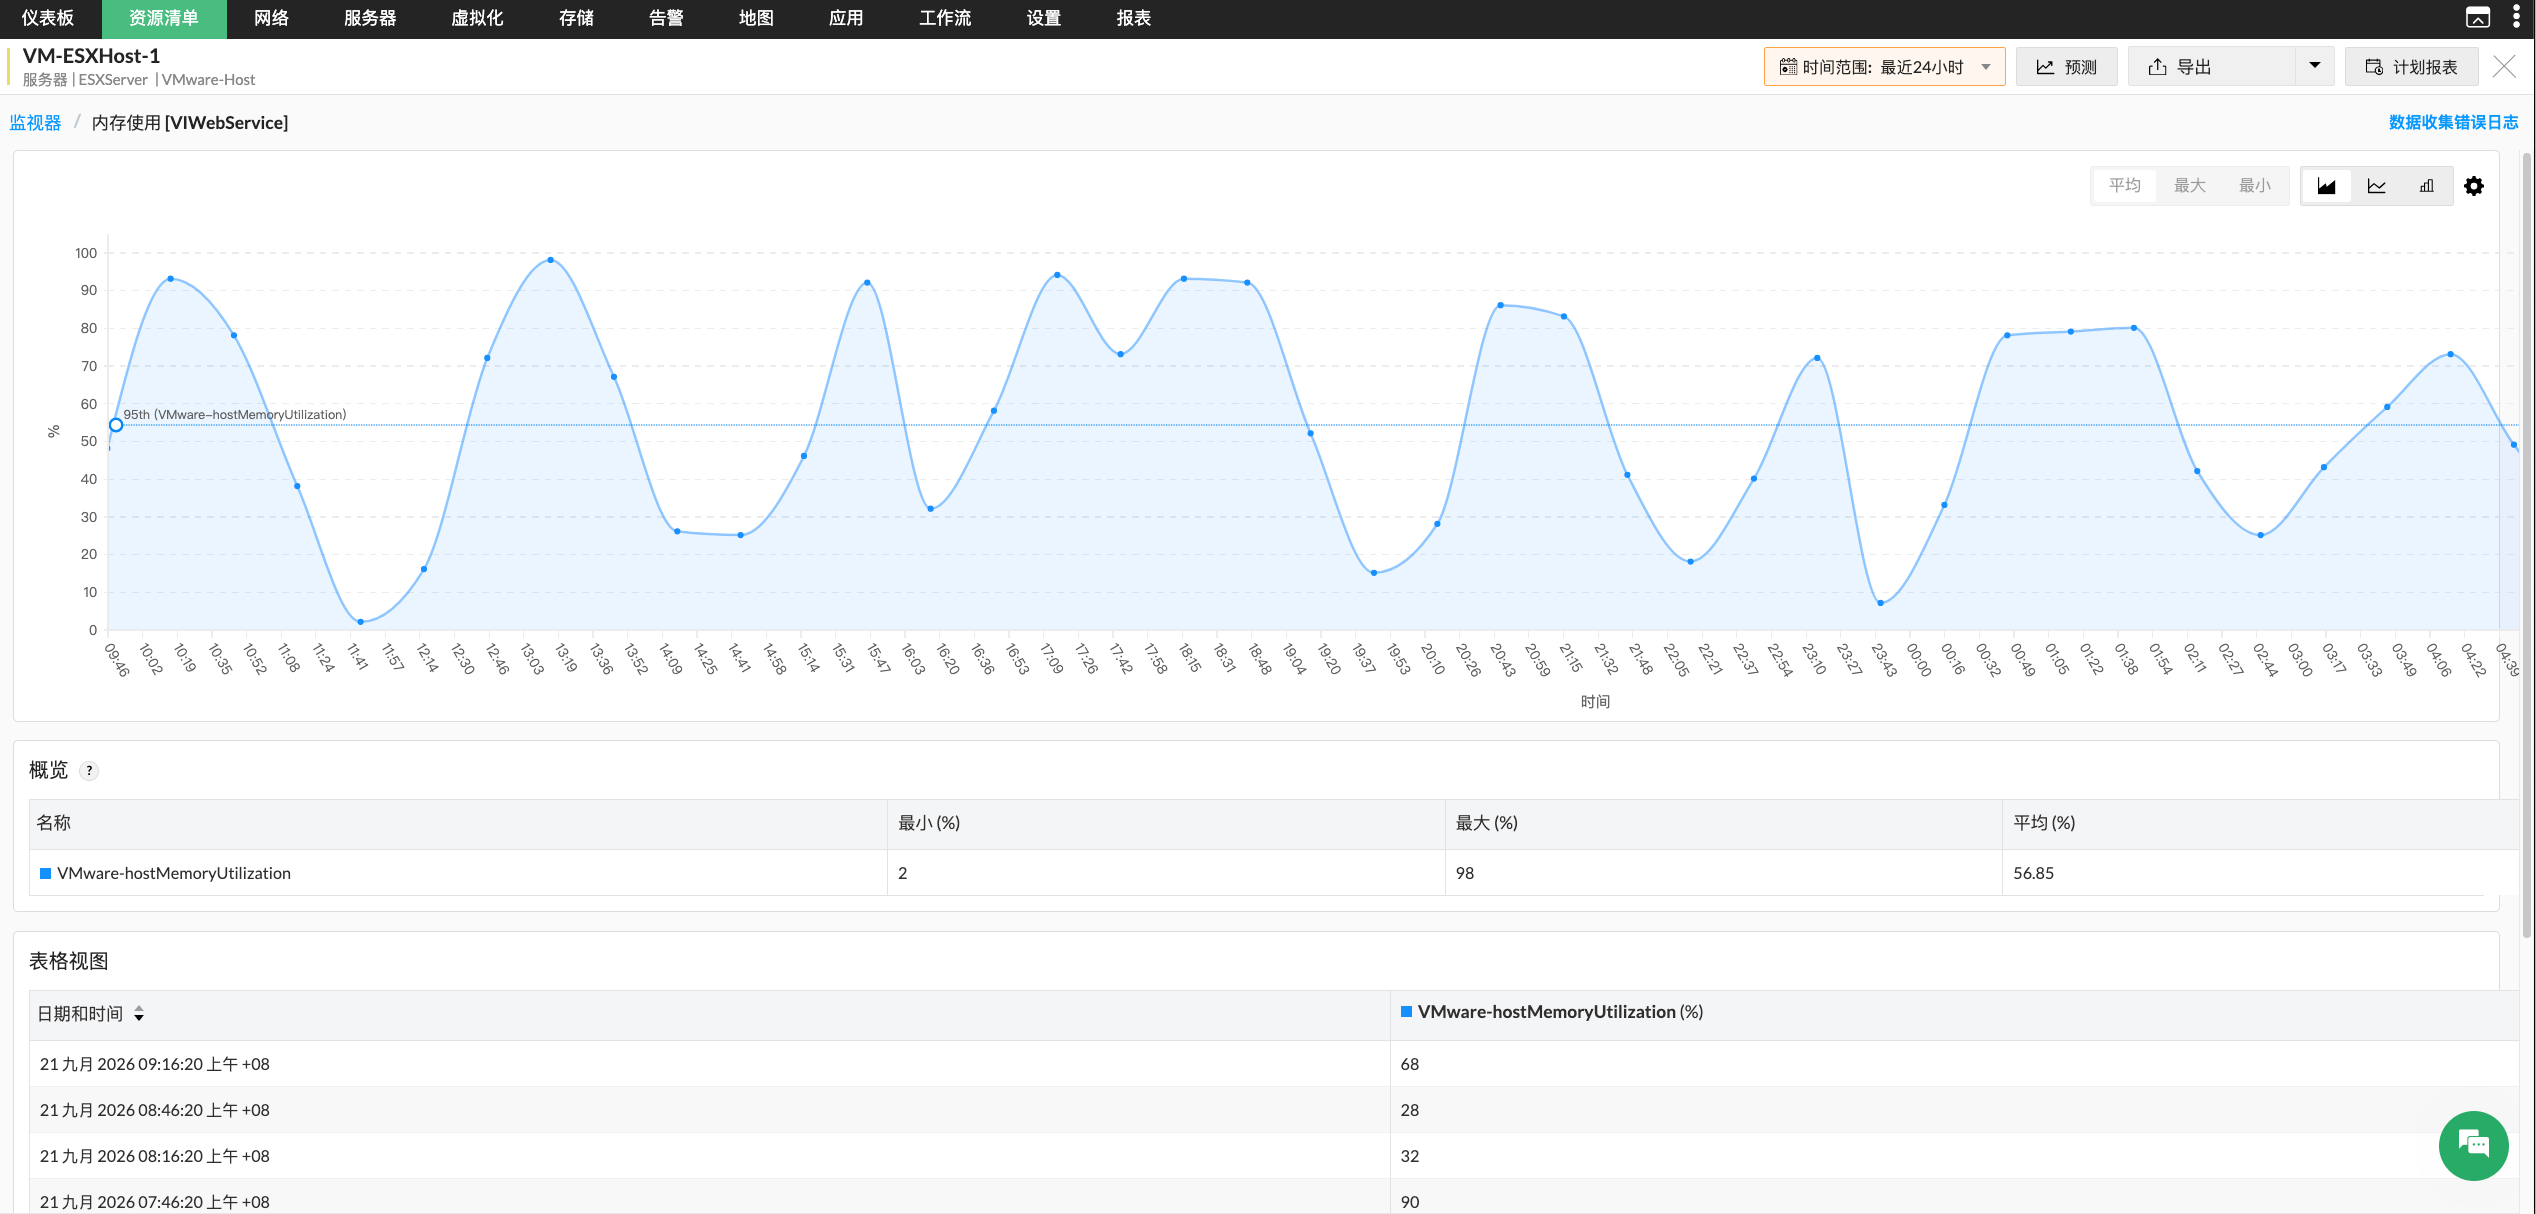Click the 56.85 average value
The height and width of the screenshot is (1214, 2536).
[2033, 873]
